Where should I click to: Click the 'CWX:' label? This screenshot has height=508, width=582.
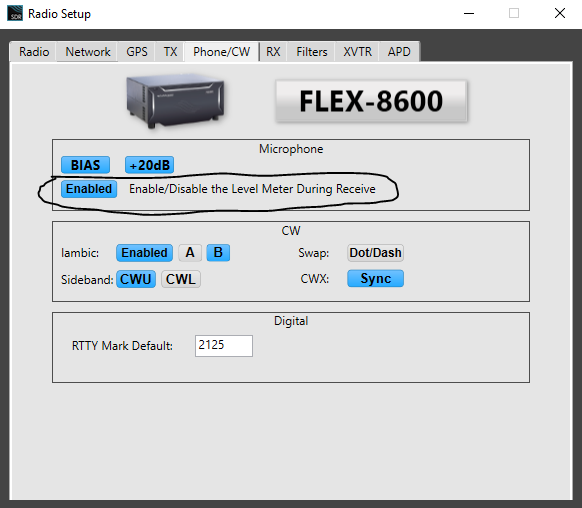click(x=315, y=279)
